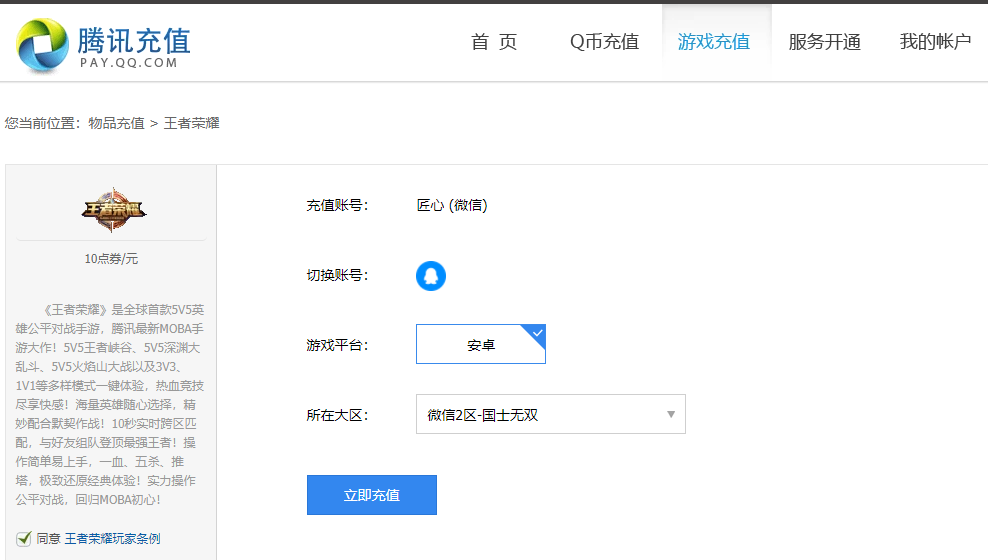Select the 安卓 platform option
This screenshot has height=560, width=988.
481,344
